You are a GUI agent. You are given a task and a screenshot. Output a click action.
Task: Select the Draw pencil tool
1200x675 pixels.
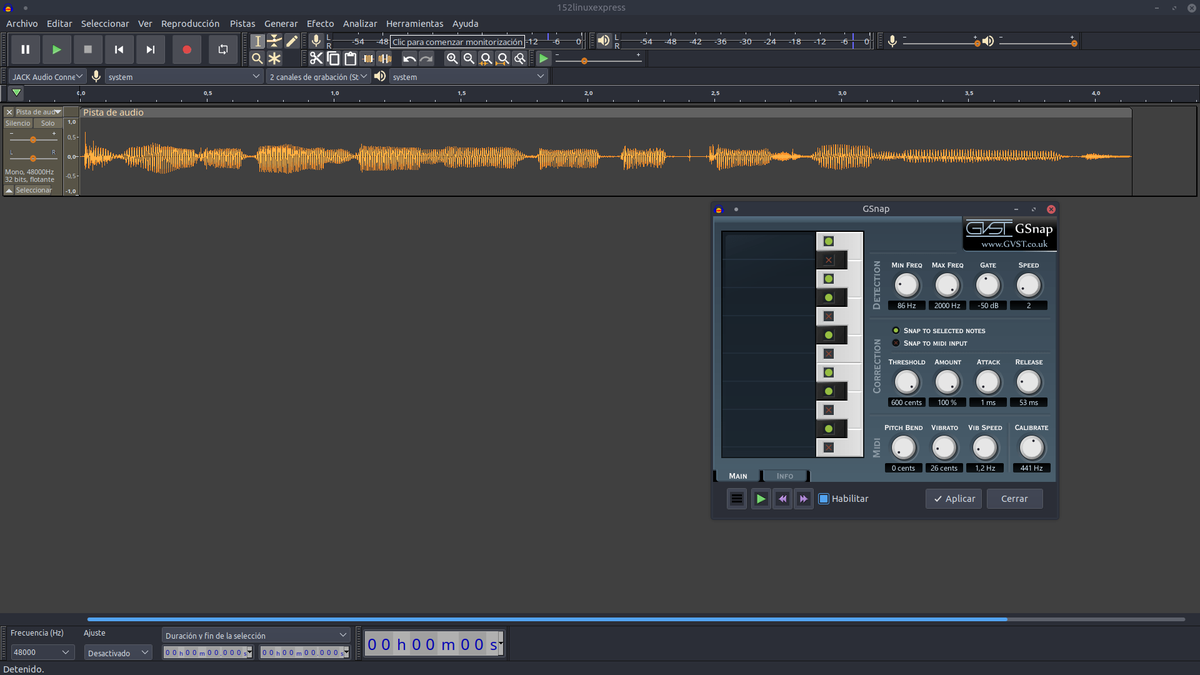click(x=291, y=41)
